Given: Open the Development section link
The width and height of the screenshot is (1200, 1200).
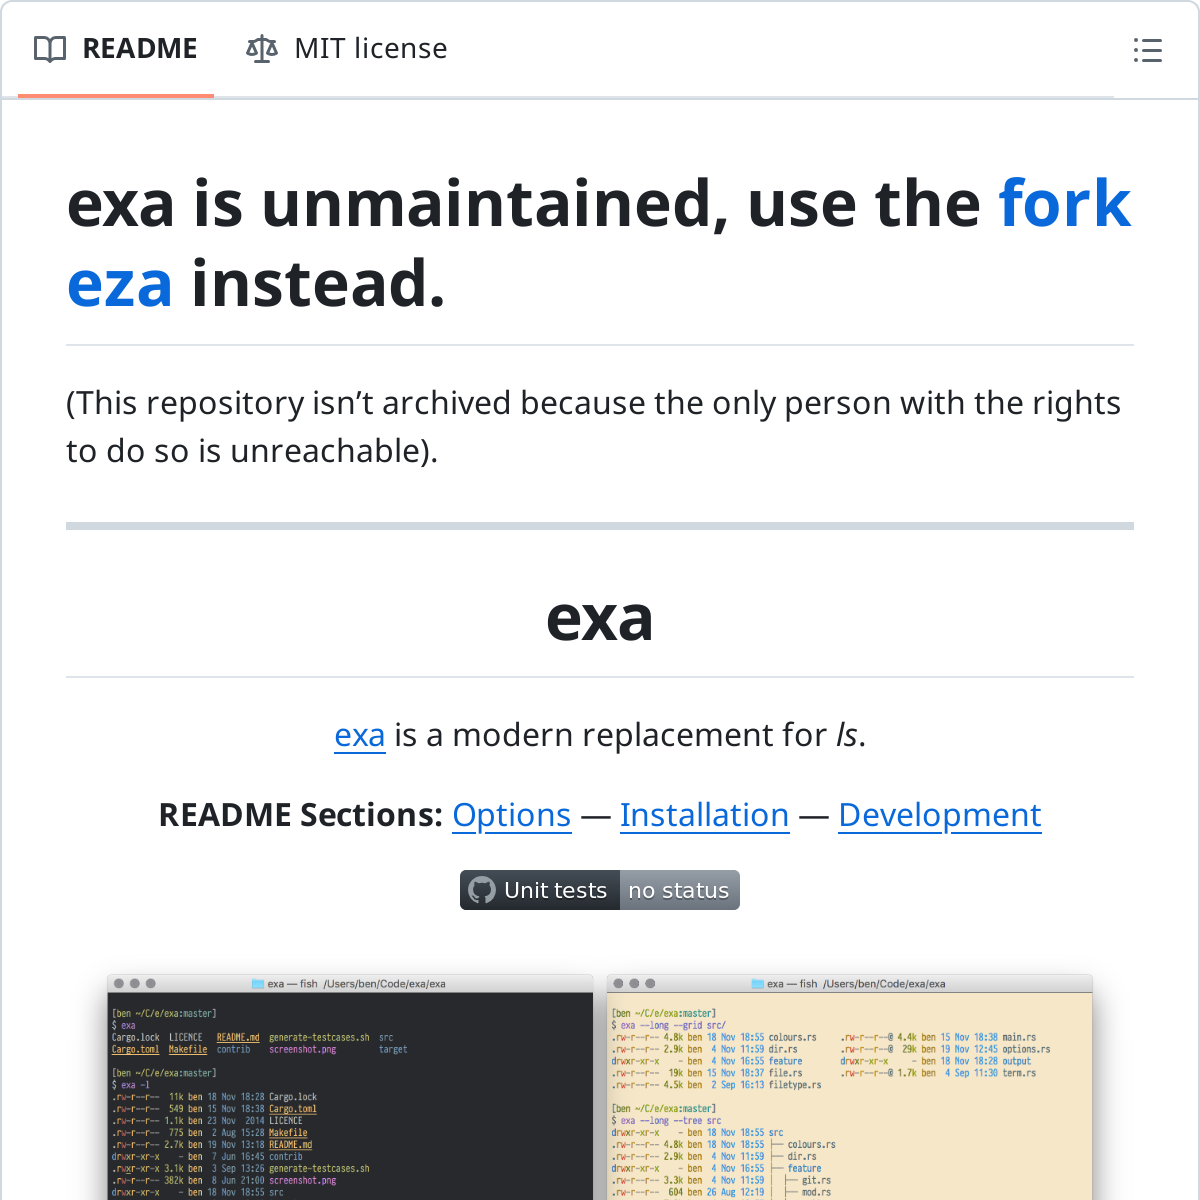Looking at the screenshot, I should [x=939, y=815].
